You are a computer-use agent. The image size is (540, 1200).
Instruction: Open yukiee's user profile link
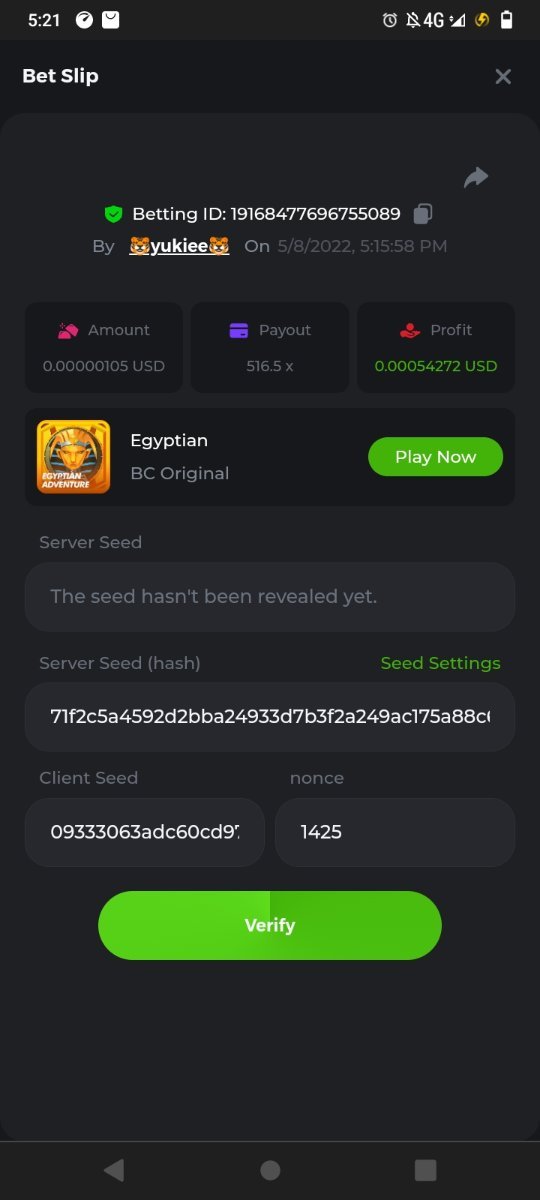(179, 246)
